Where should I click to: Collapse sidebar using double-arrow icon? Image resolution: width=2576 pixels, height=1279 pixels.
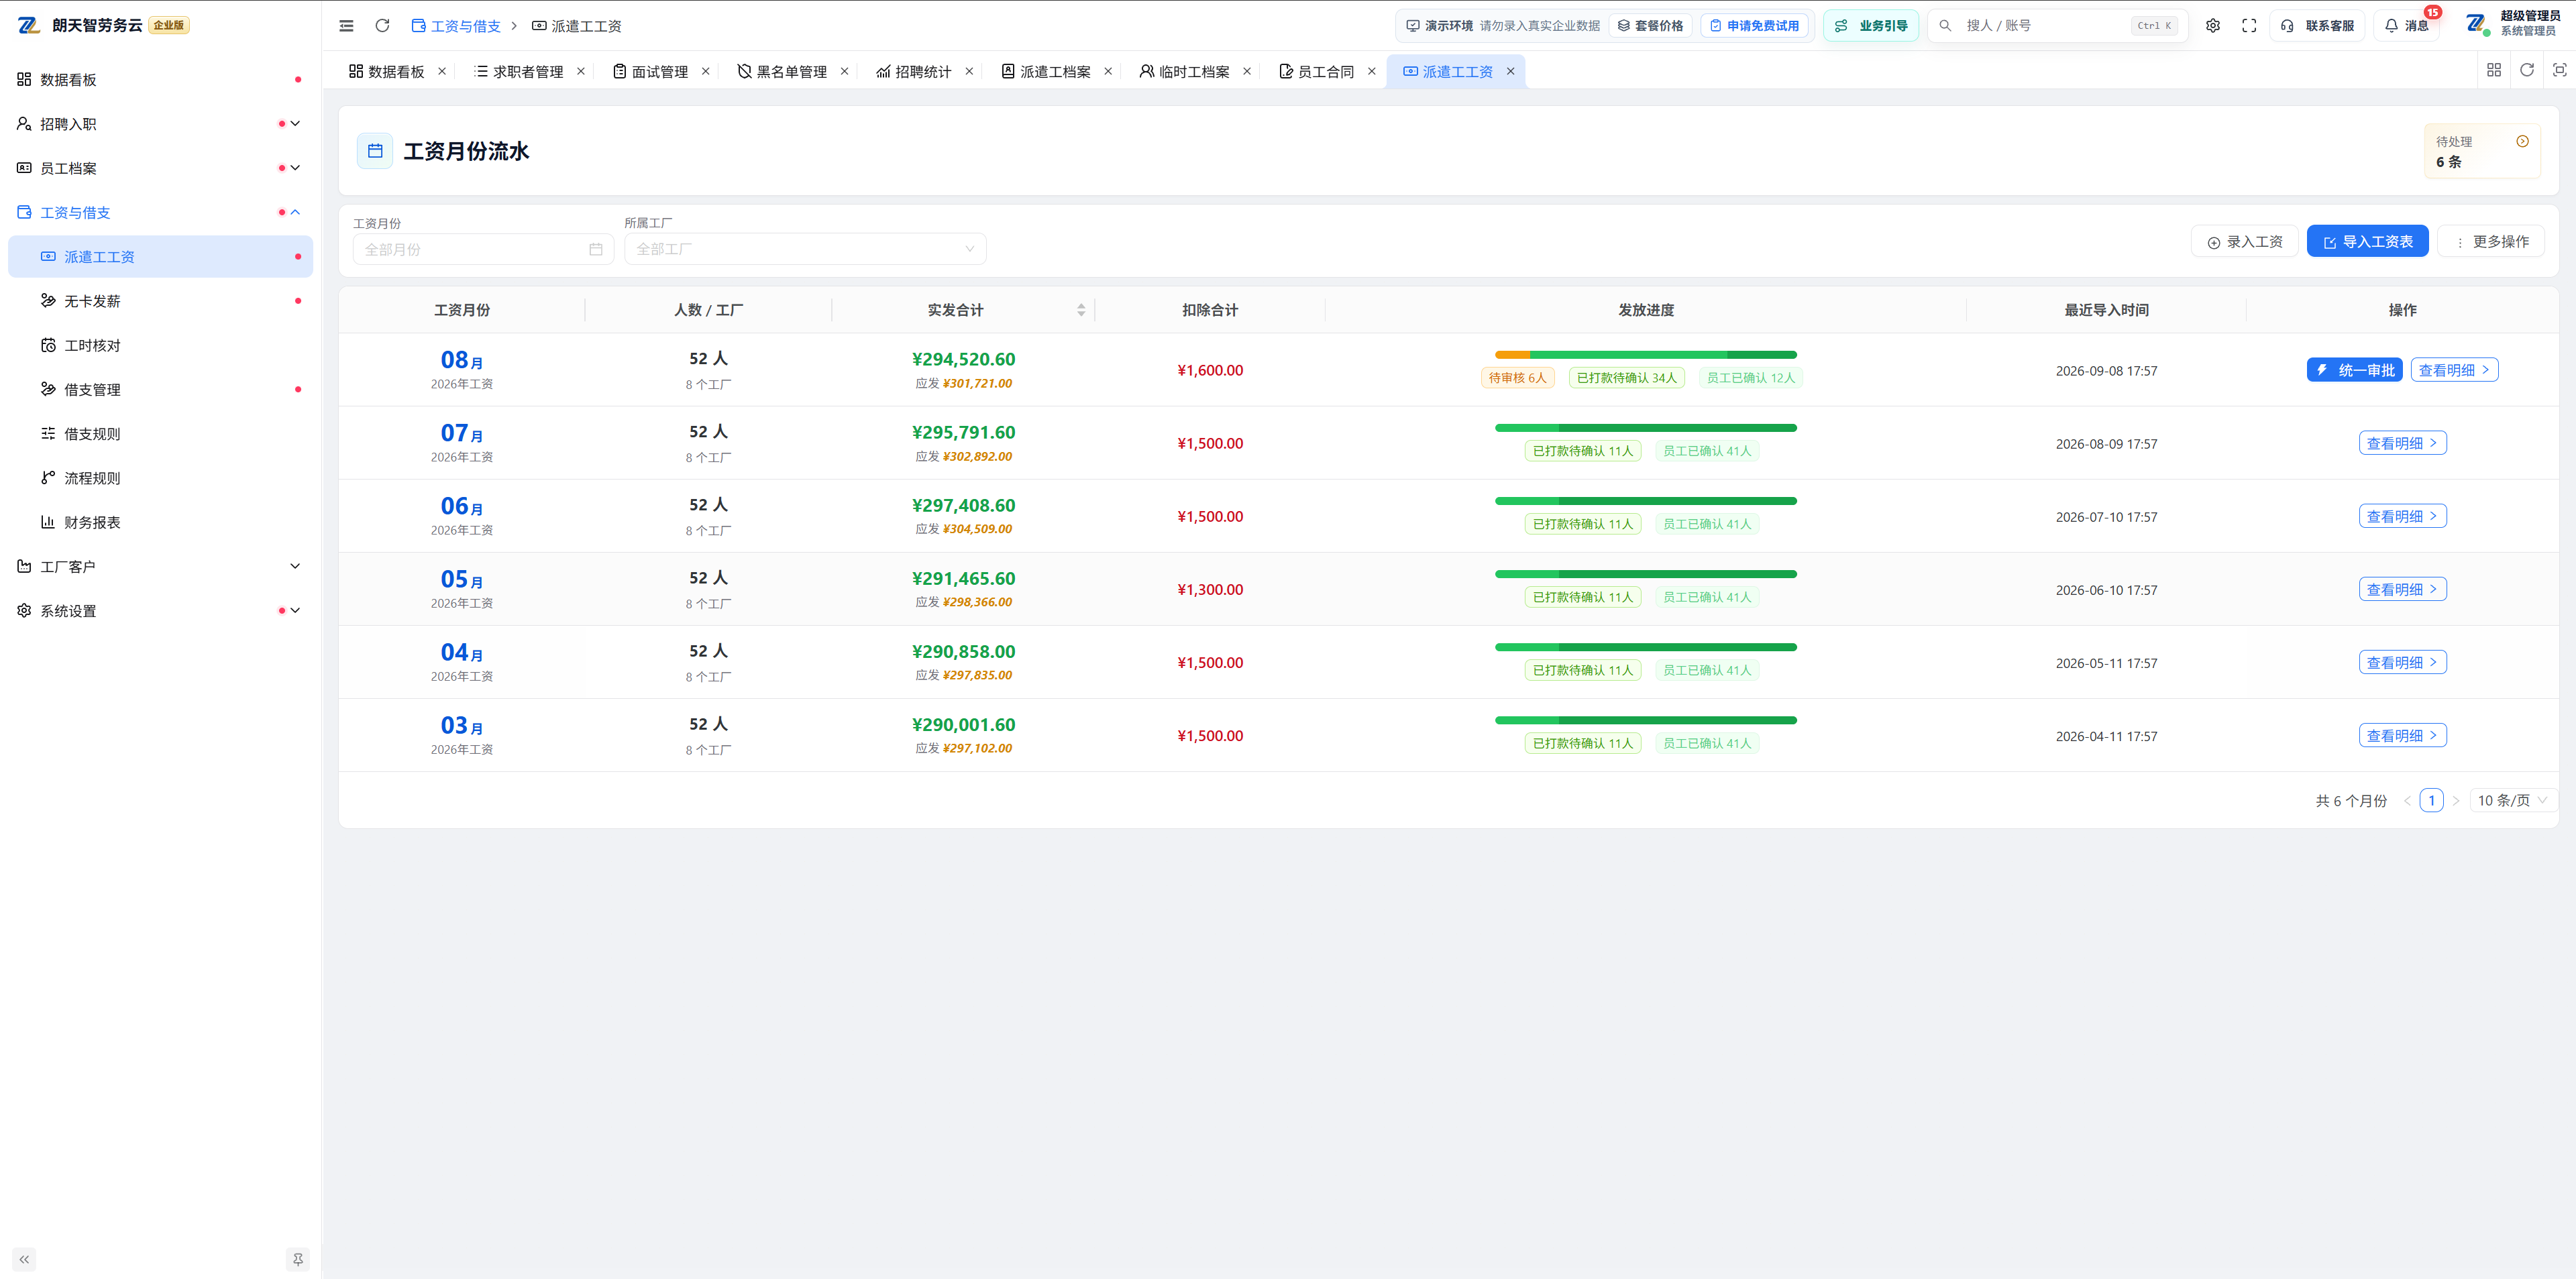click(24, 1259)
